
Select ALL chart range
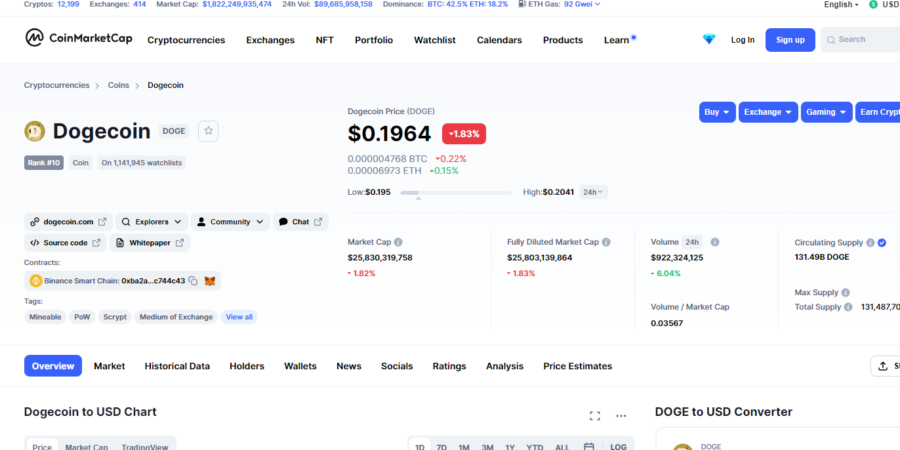(562, 447)
